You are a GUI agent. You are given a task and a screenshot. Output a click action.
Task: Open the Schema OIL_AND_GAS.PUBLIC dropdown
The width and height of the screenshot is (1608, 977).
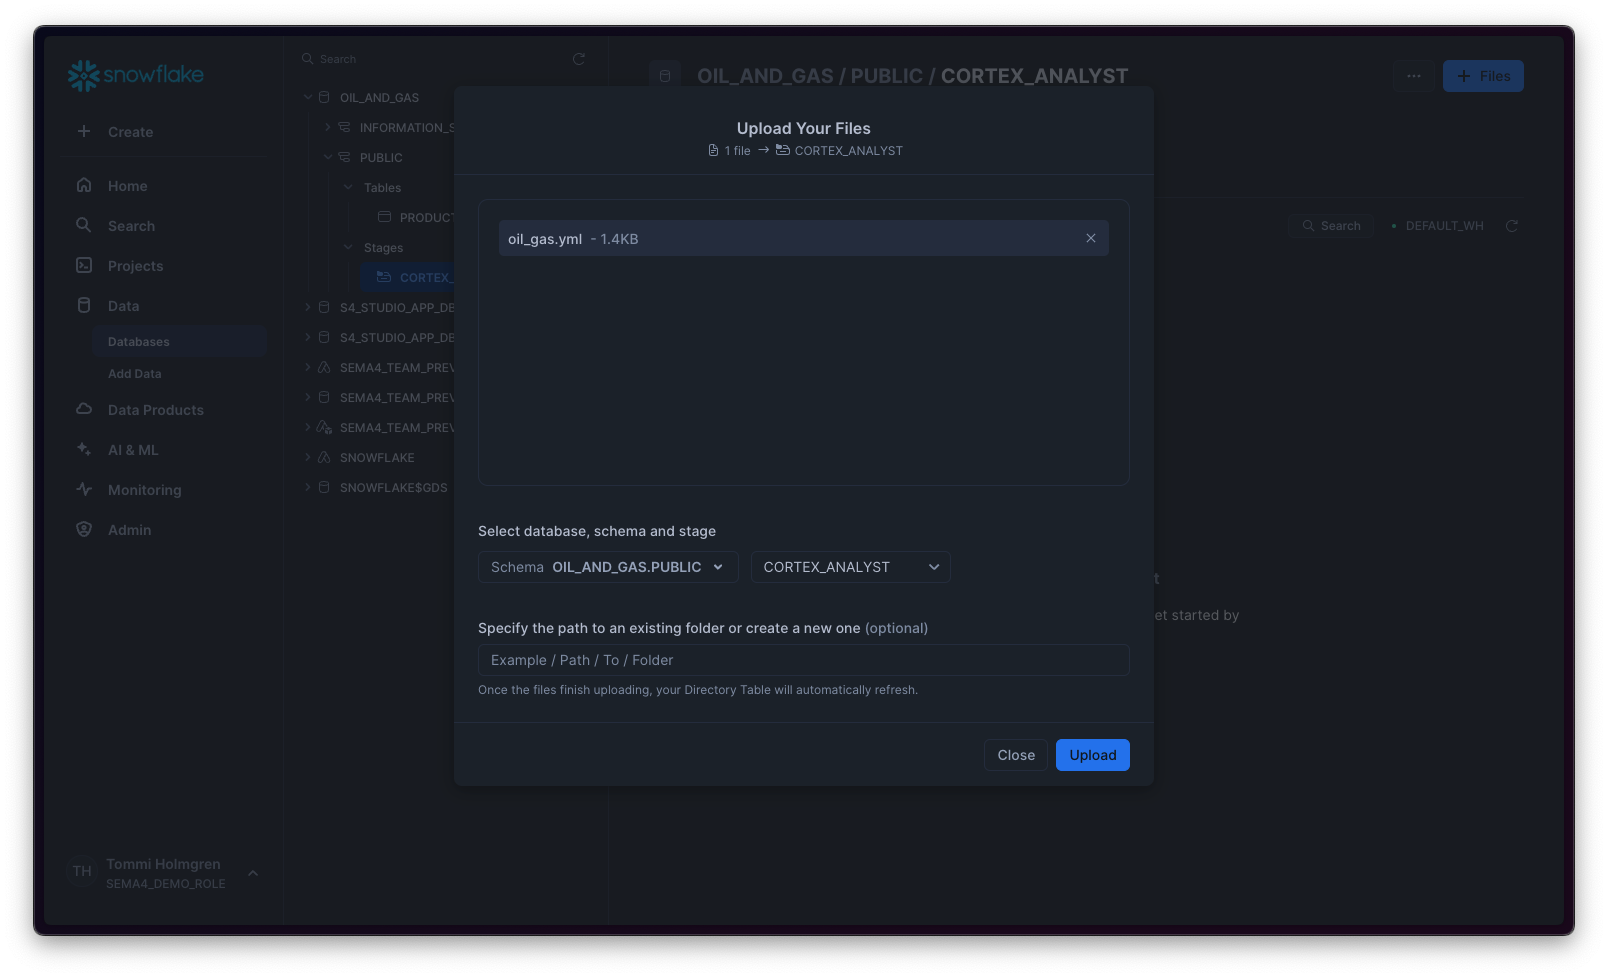tap(608, 567)
